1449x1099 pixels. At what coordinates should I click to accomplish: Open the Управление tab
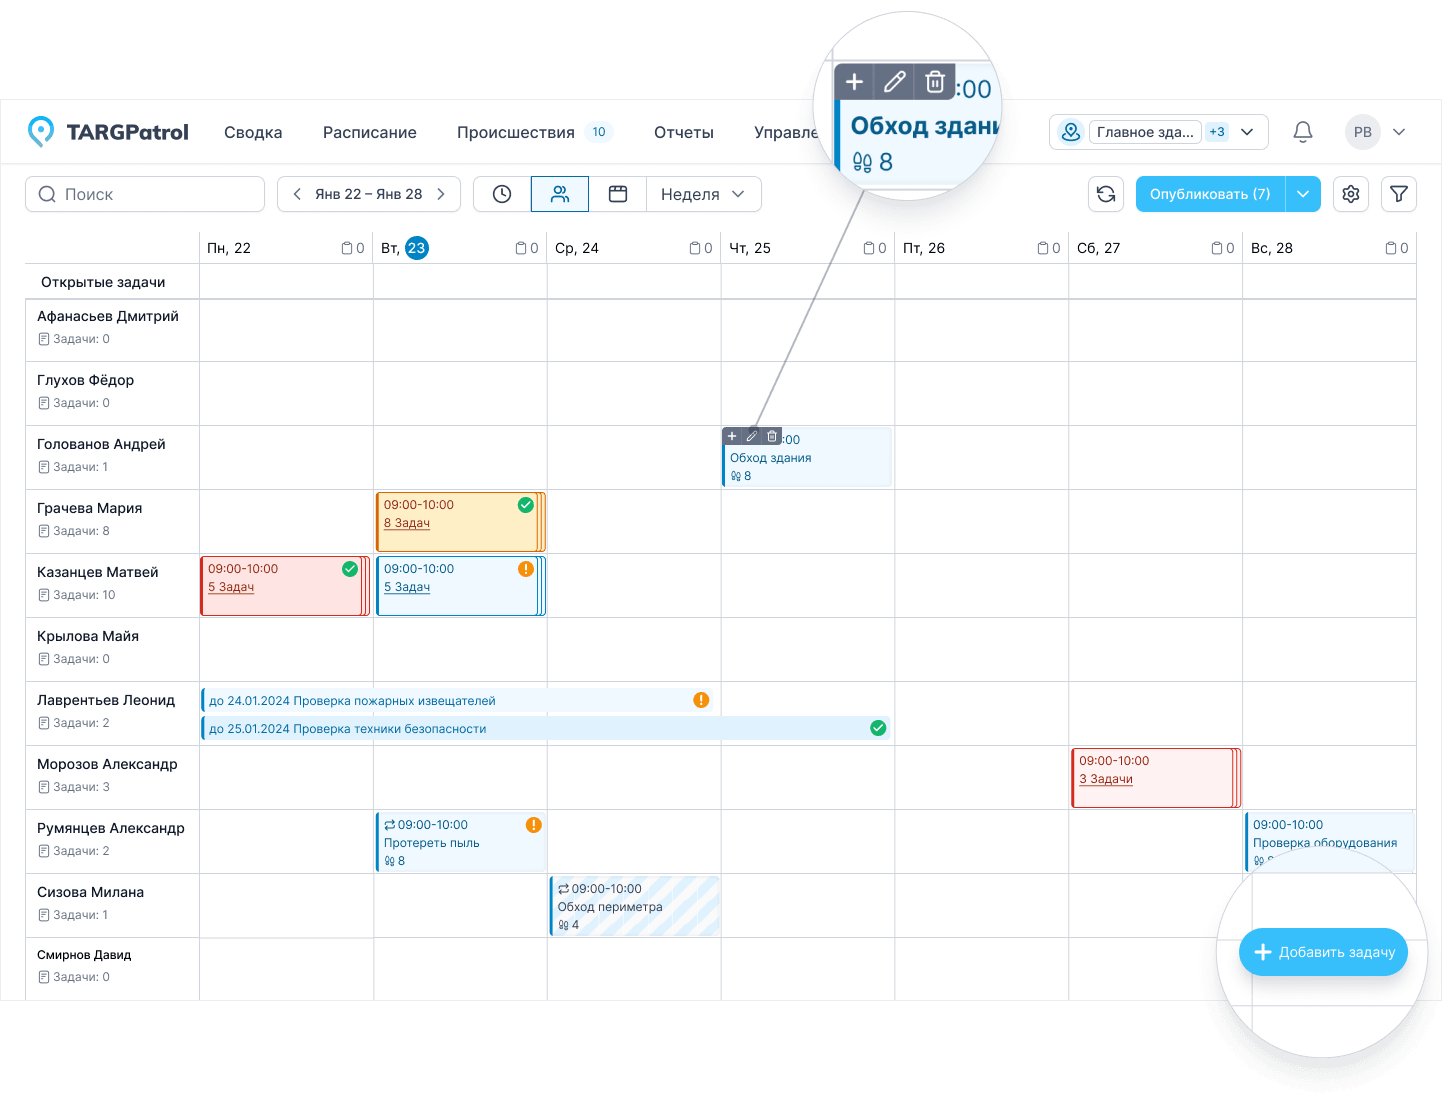(786, 132)
